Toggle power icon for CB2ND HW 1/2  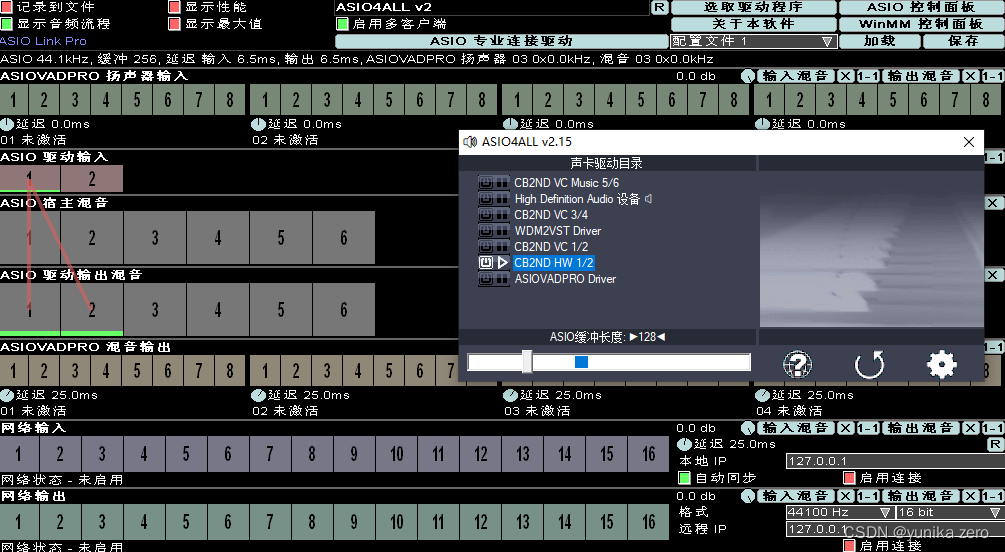tap(486, 263)
